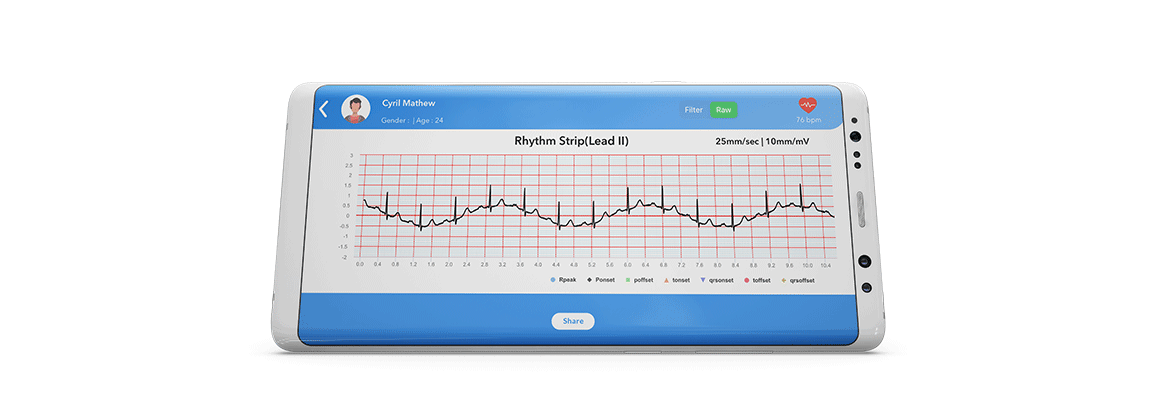Open Cyril Mathew's profile avatar
This screenshot has width=1160, height=400.
point(355,109)
